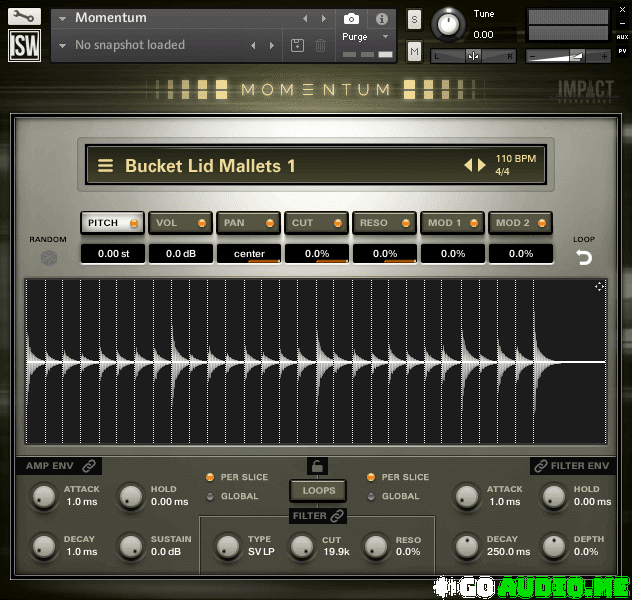Viewport: 632px width, 600px height.
Task: Click the Mute M button
Action: pos(415,51)
